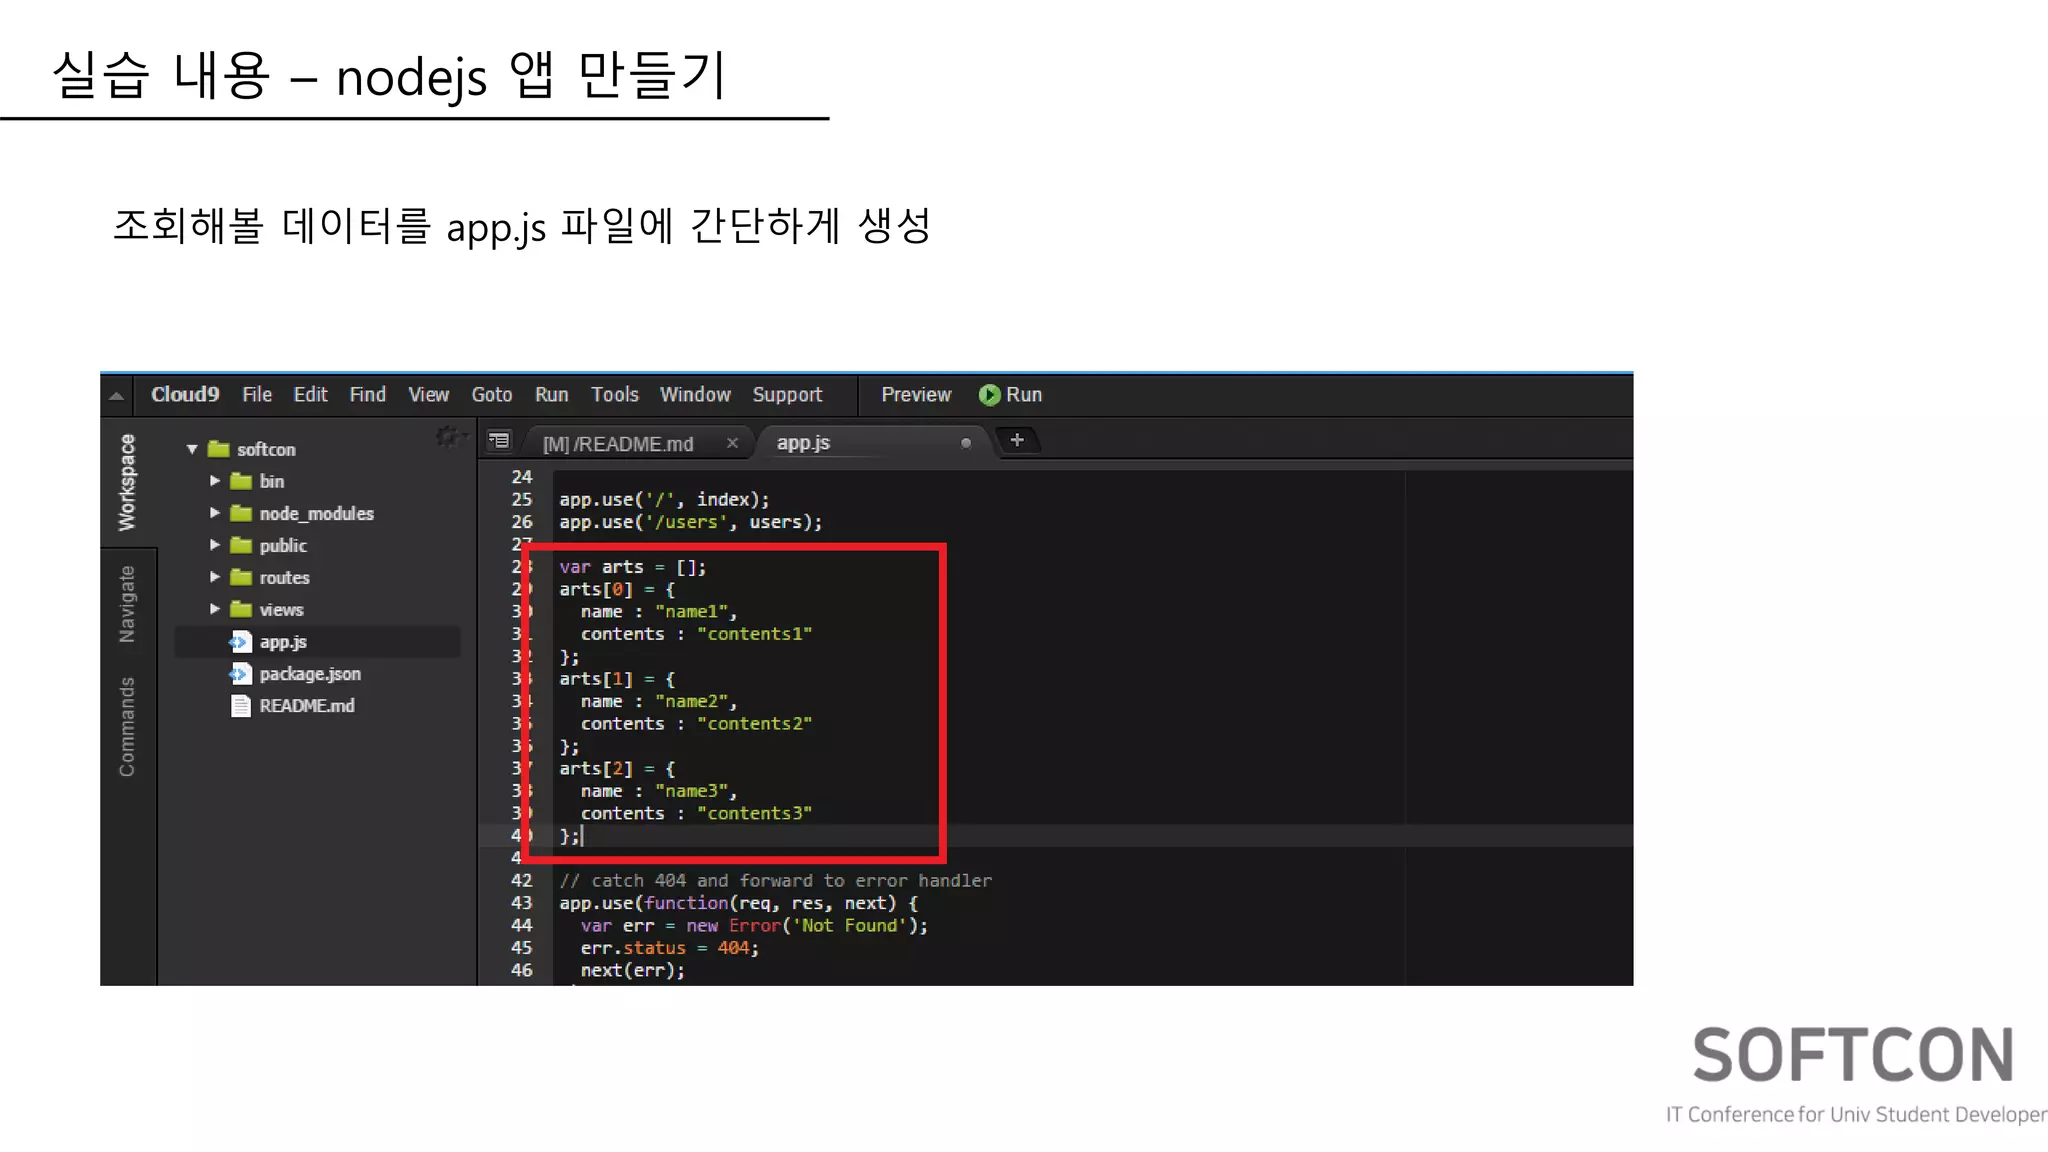This screenshot has height=1152, width=2048.
Task: Expand the views folder
Action: coord(214,609)
